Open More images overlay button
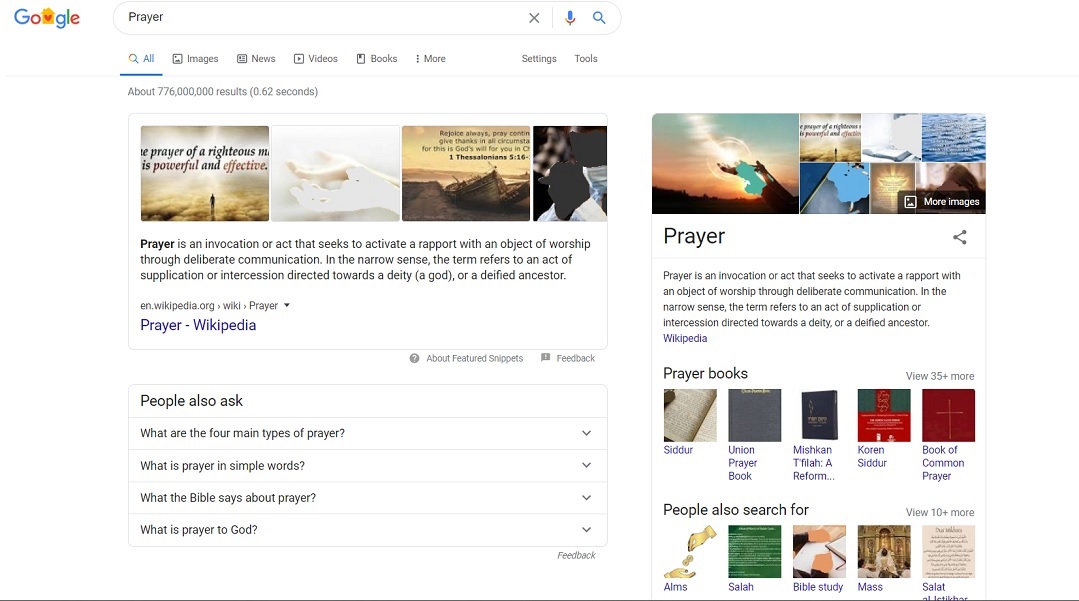Screen dimensions: 1079x601 [941, 201]
